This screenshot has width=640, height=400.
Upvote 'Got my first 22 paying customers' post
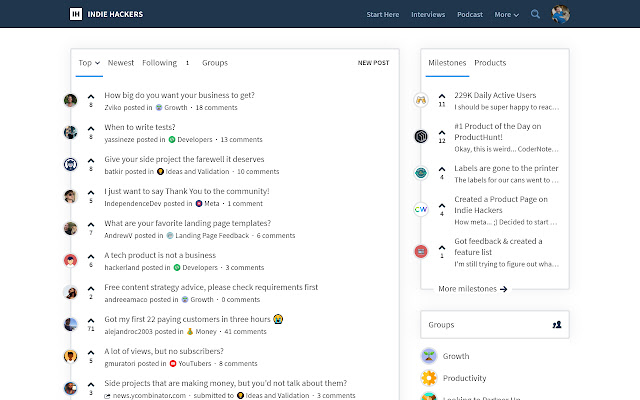click(x=91, y=320)
